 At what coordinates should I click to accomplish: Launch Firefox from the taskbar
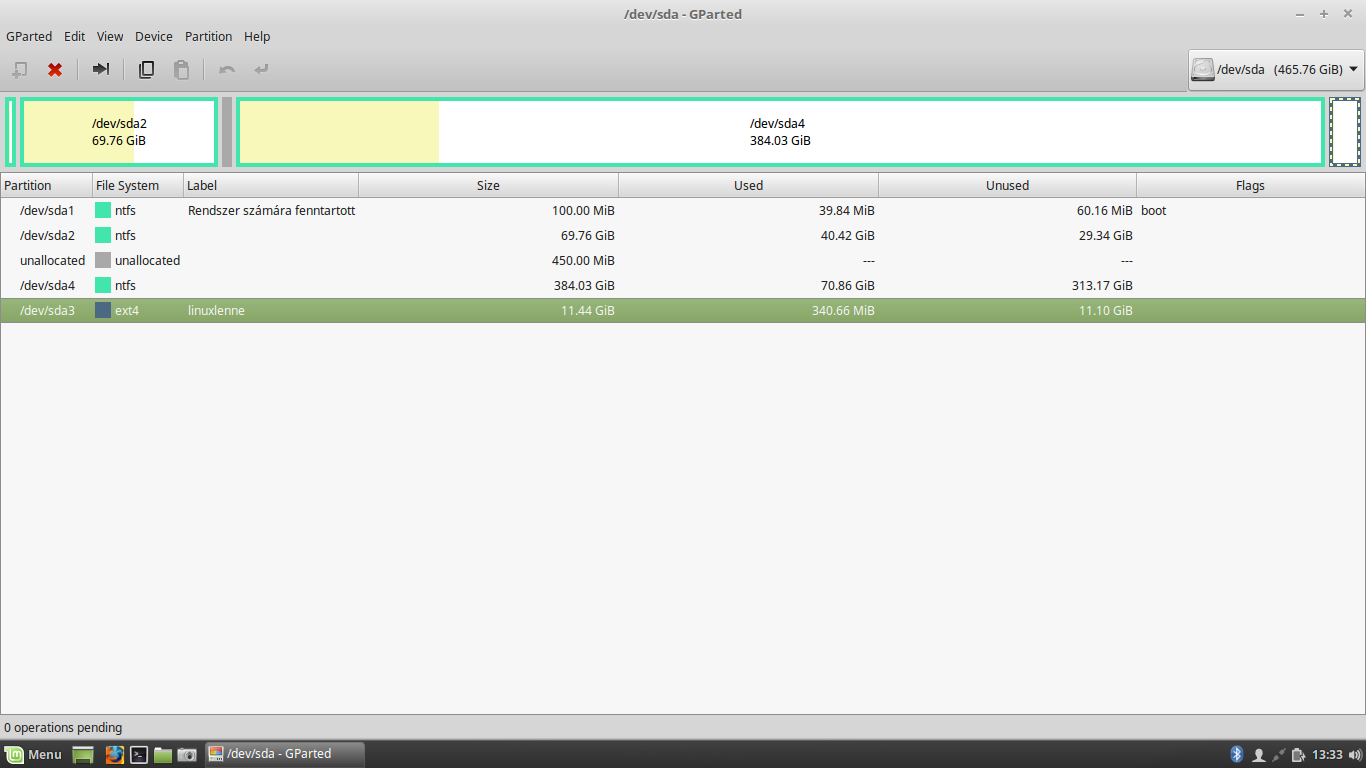[x=115, y=755]
